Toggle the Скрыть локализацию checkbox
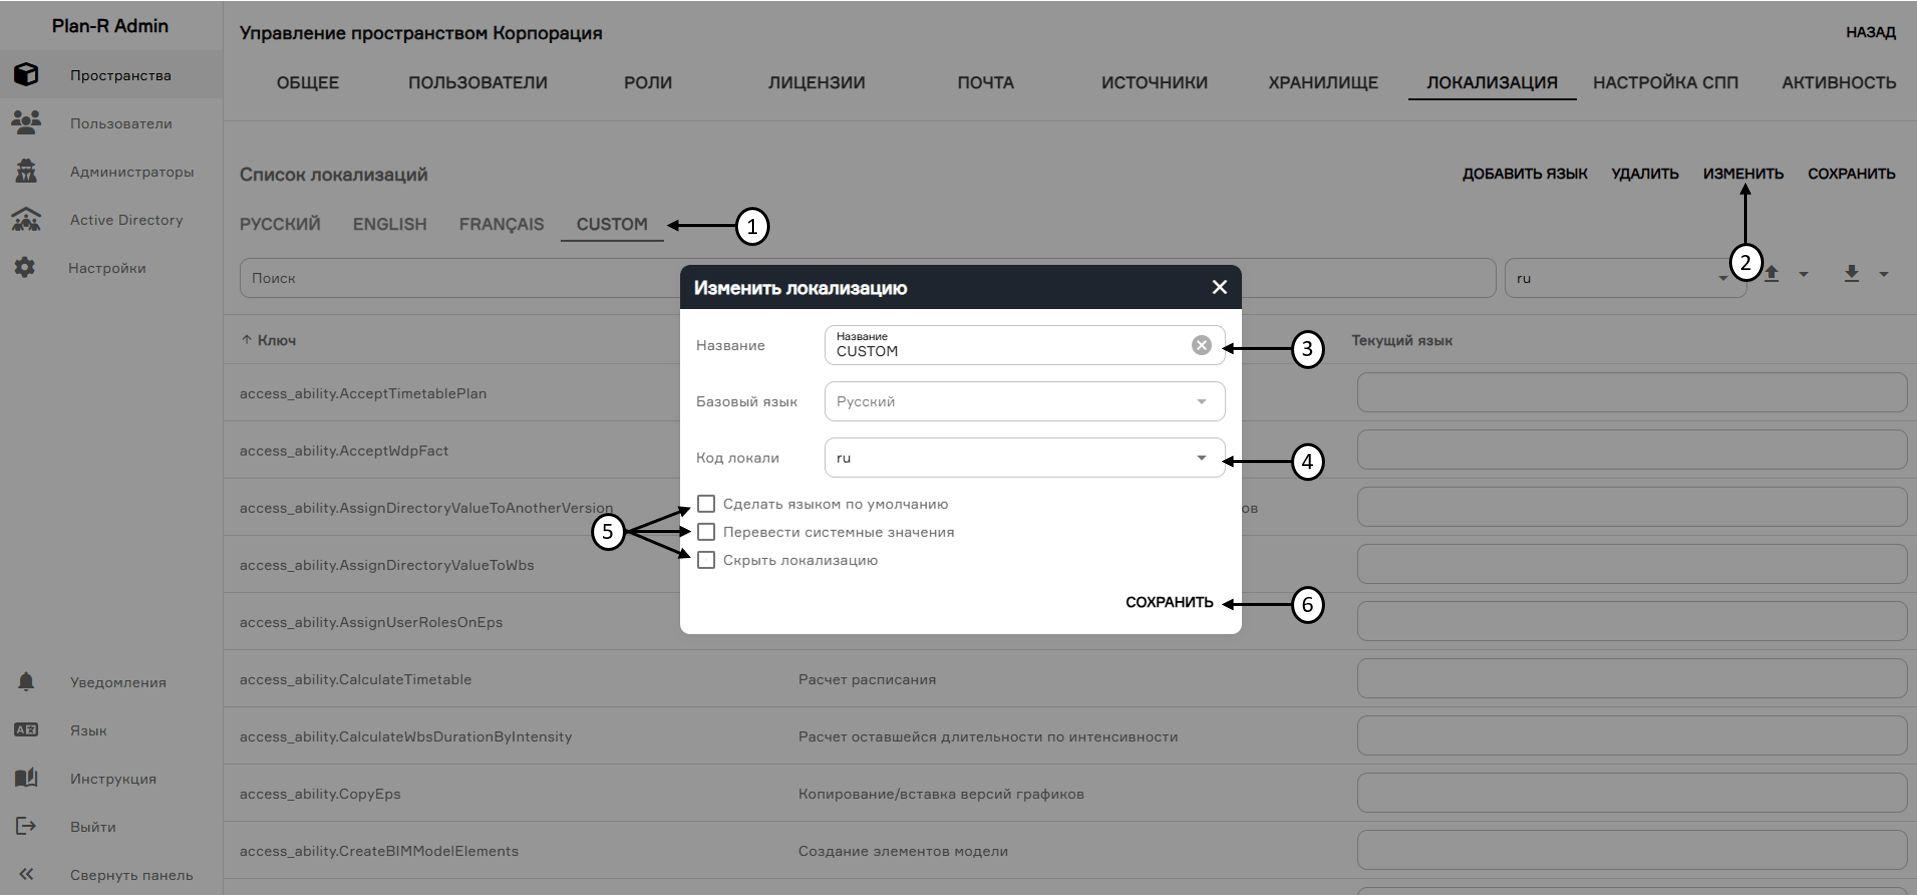The height and width of the screenshot is (896, 1917). click(x=706, y=560)
